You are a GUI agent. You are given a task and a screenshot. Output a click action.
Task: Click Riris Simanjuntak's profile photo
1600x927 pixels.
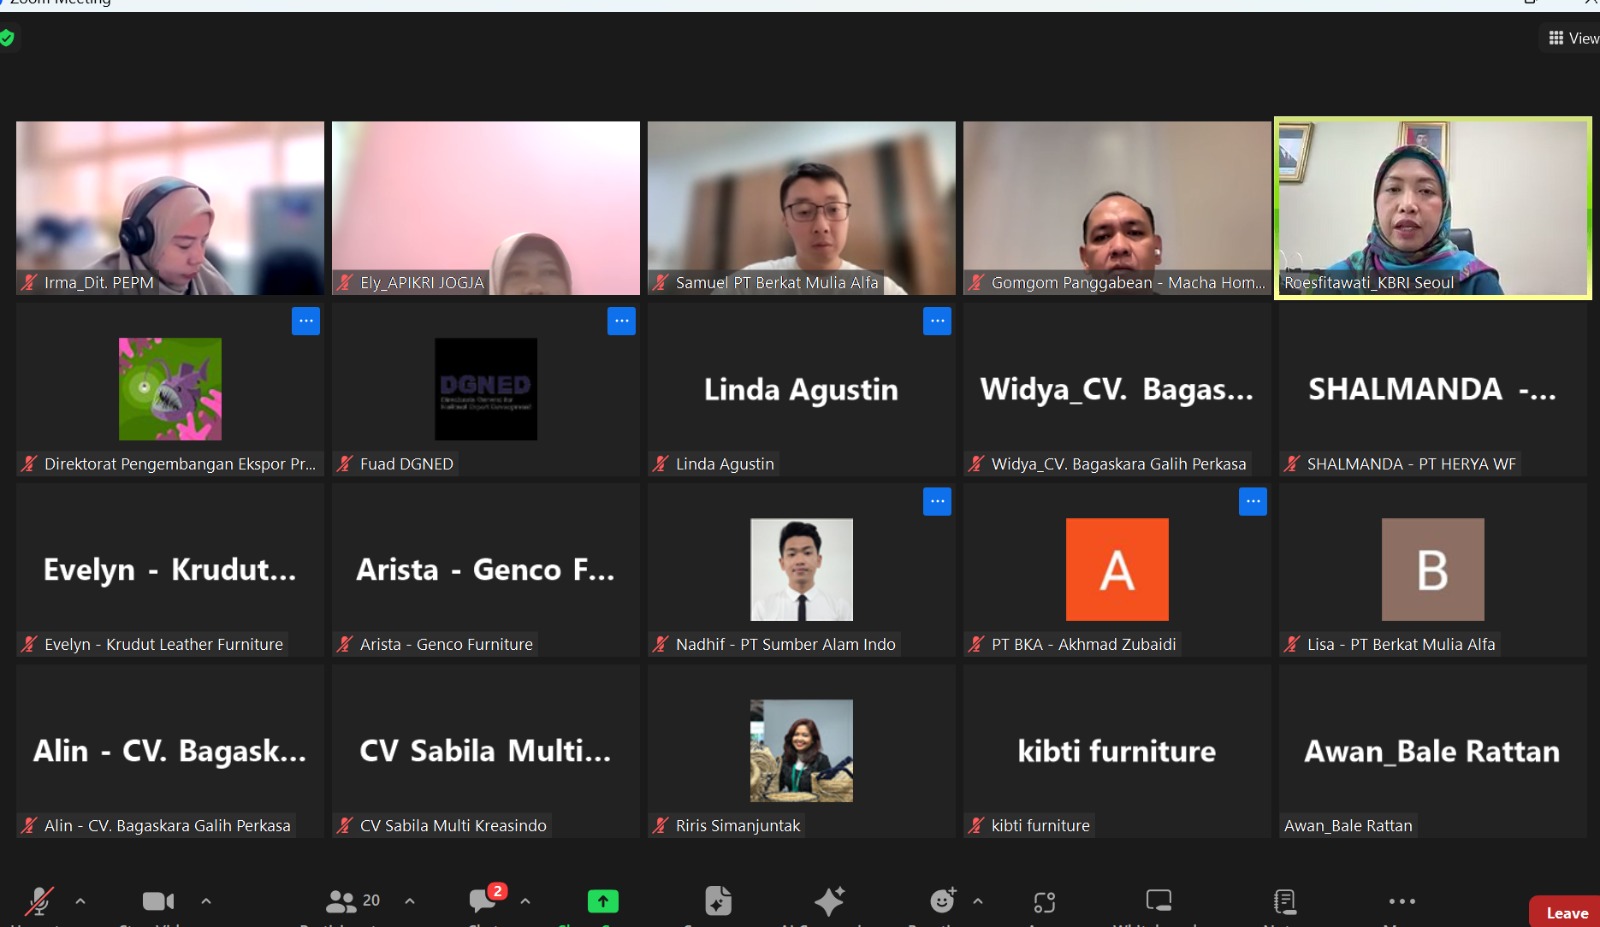(x=802, y=751)
